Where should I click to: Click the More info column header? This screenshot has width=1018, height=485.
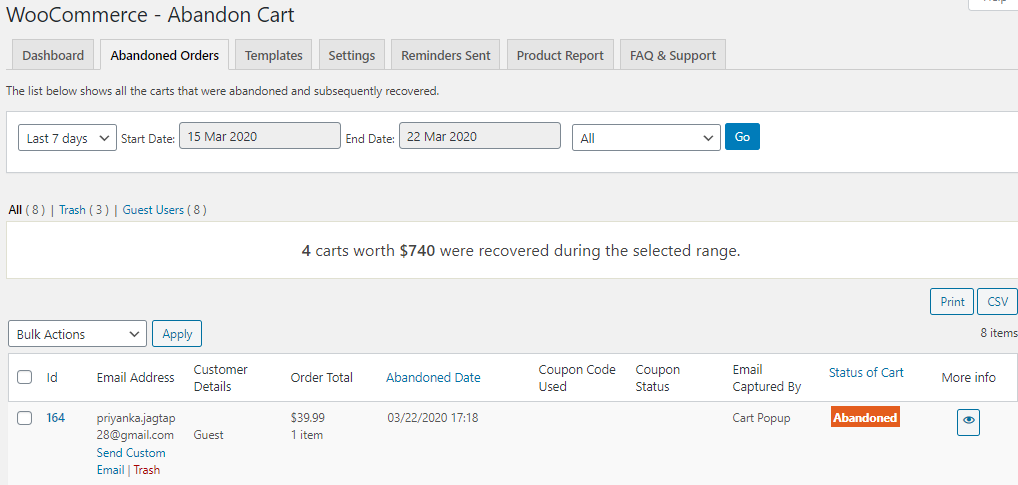point(969,377)
